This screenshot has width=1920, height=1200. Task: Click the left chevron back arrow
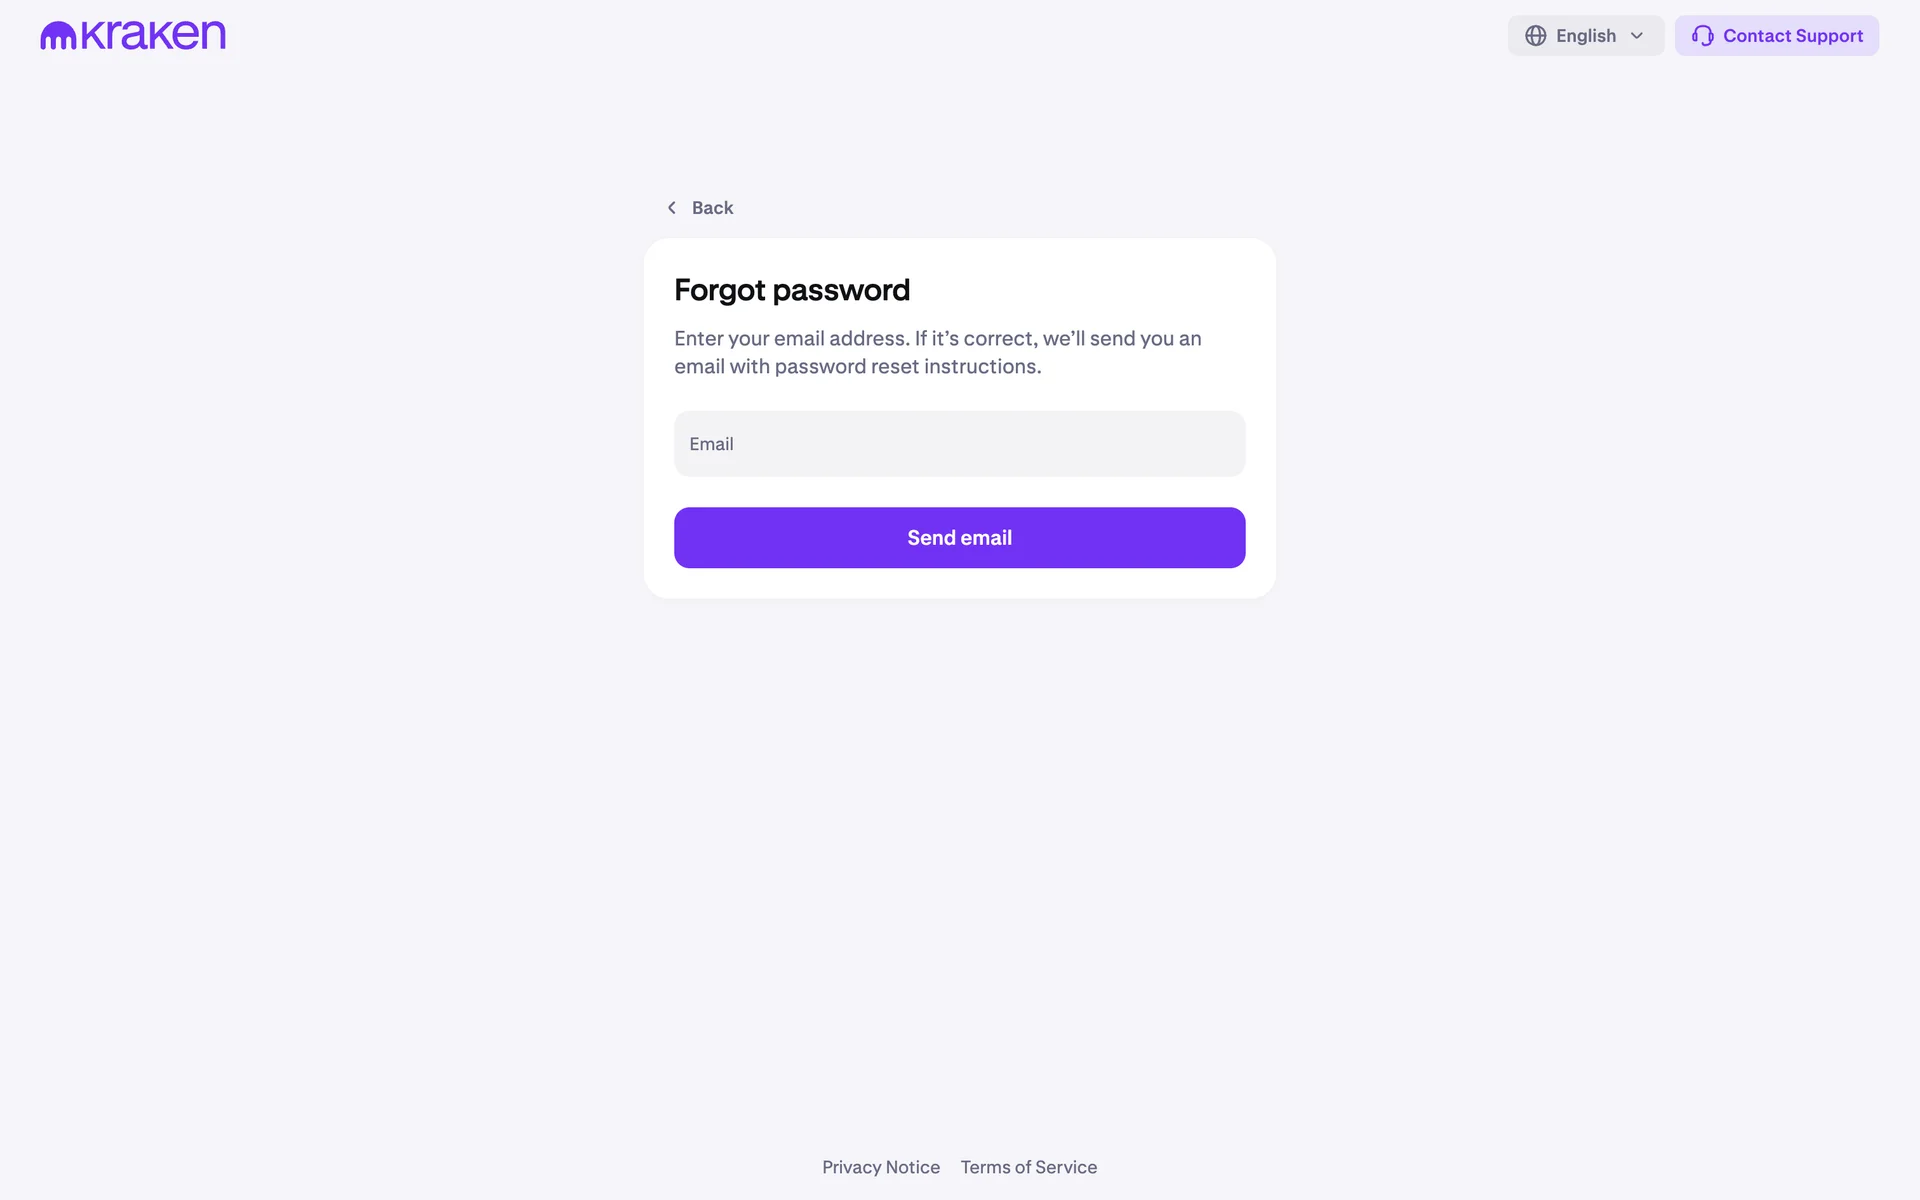point(672,208)
